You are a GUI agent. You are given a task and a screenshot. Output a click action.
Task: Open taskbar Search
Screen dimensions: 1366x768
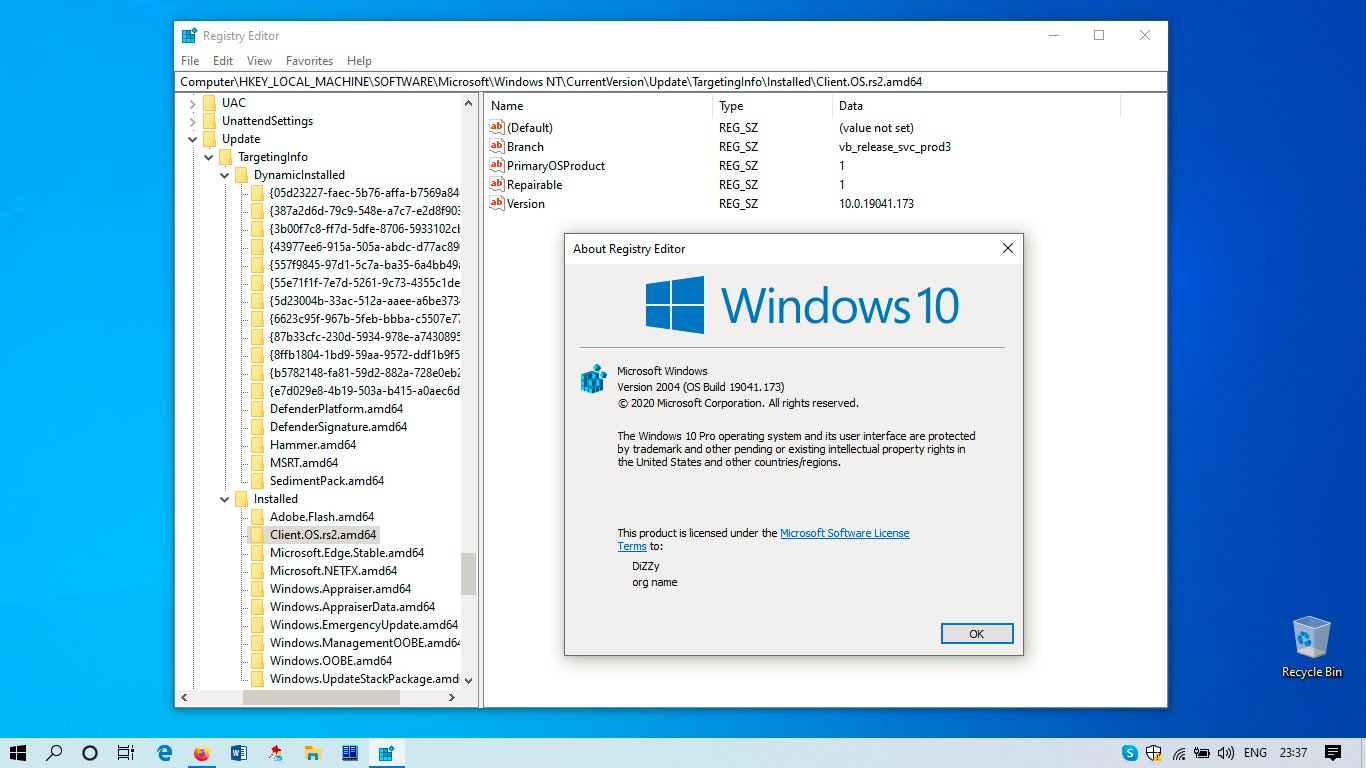(54, 753)
